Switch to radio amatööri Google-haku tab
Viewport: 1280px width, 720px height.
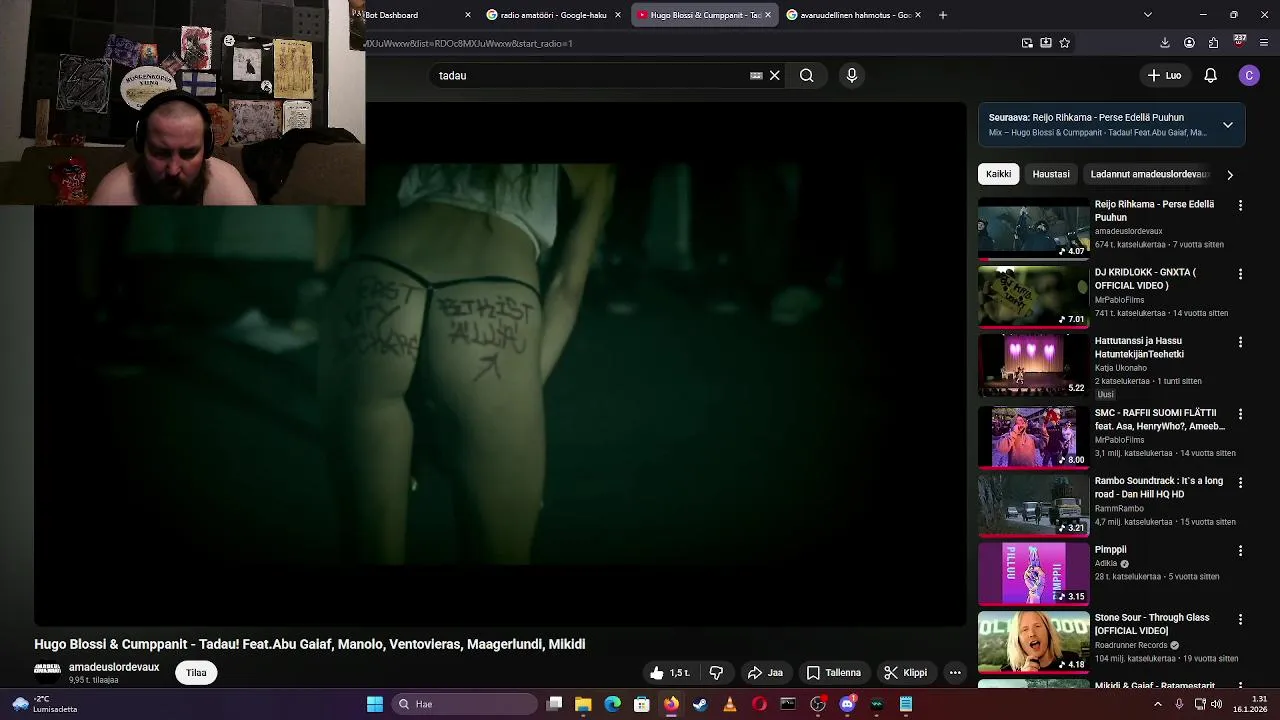553,15
